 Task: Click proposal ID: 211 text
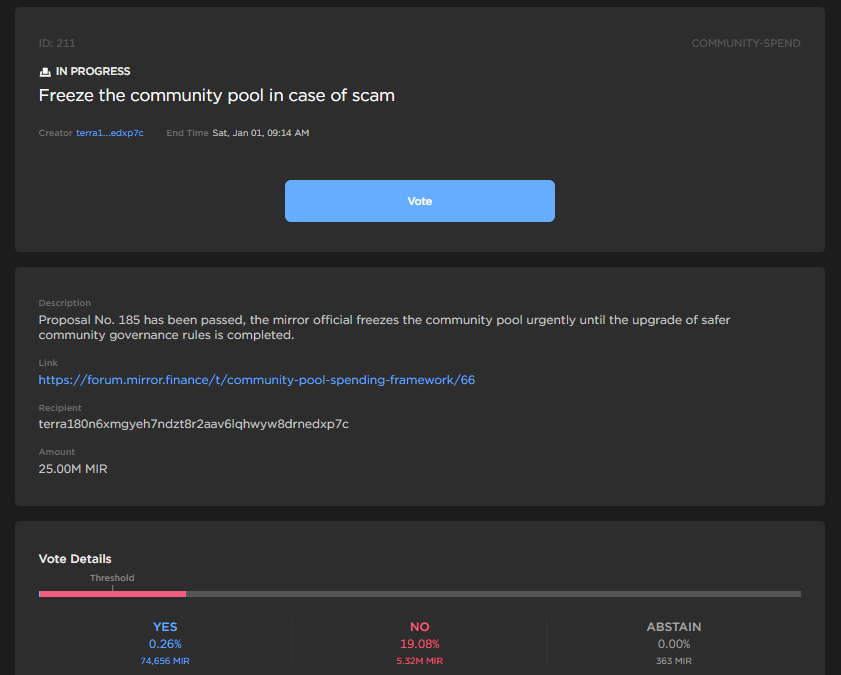(57, 43)
